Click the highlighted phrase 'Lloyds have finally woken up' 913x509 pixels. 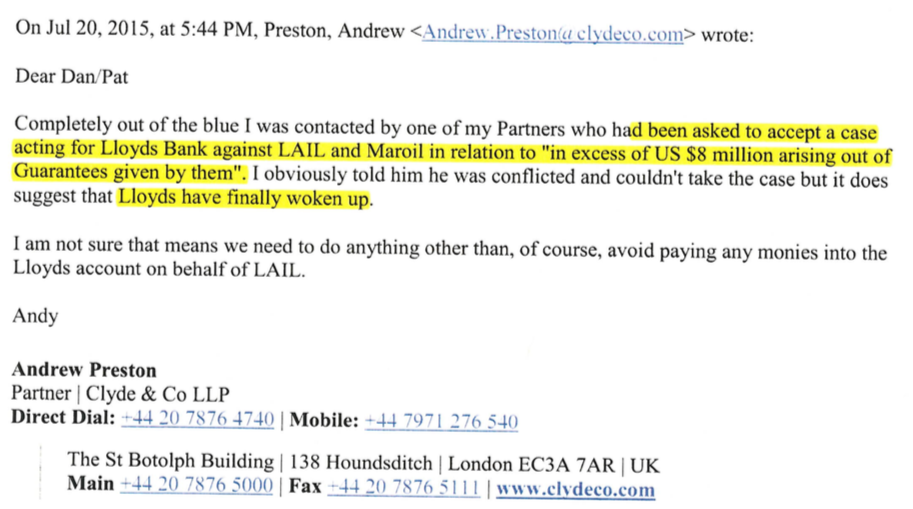coord(243,198)
